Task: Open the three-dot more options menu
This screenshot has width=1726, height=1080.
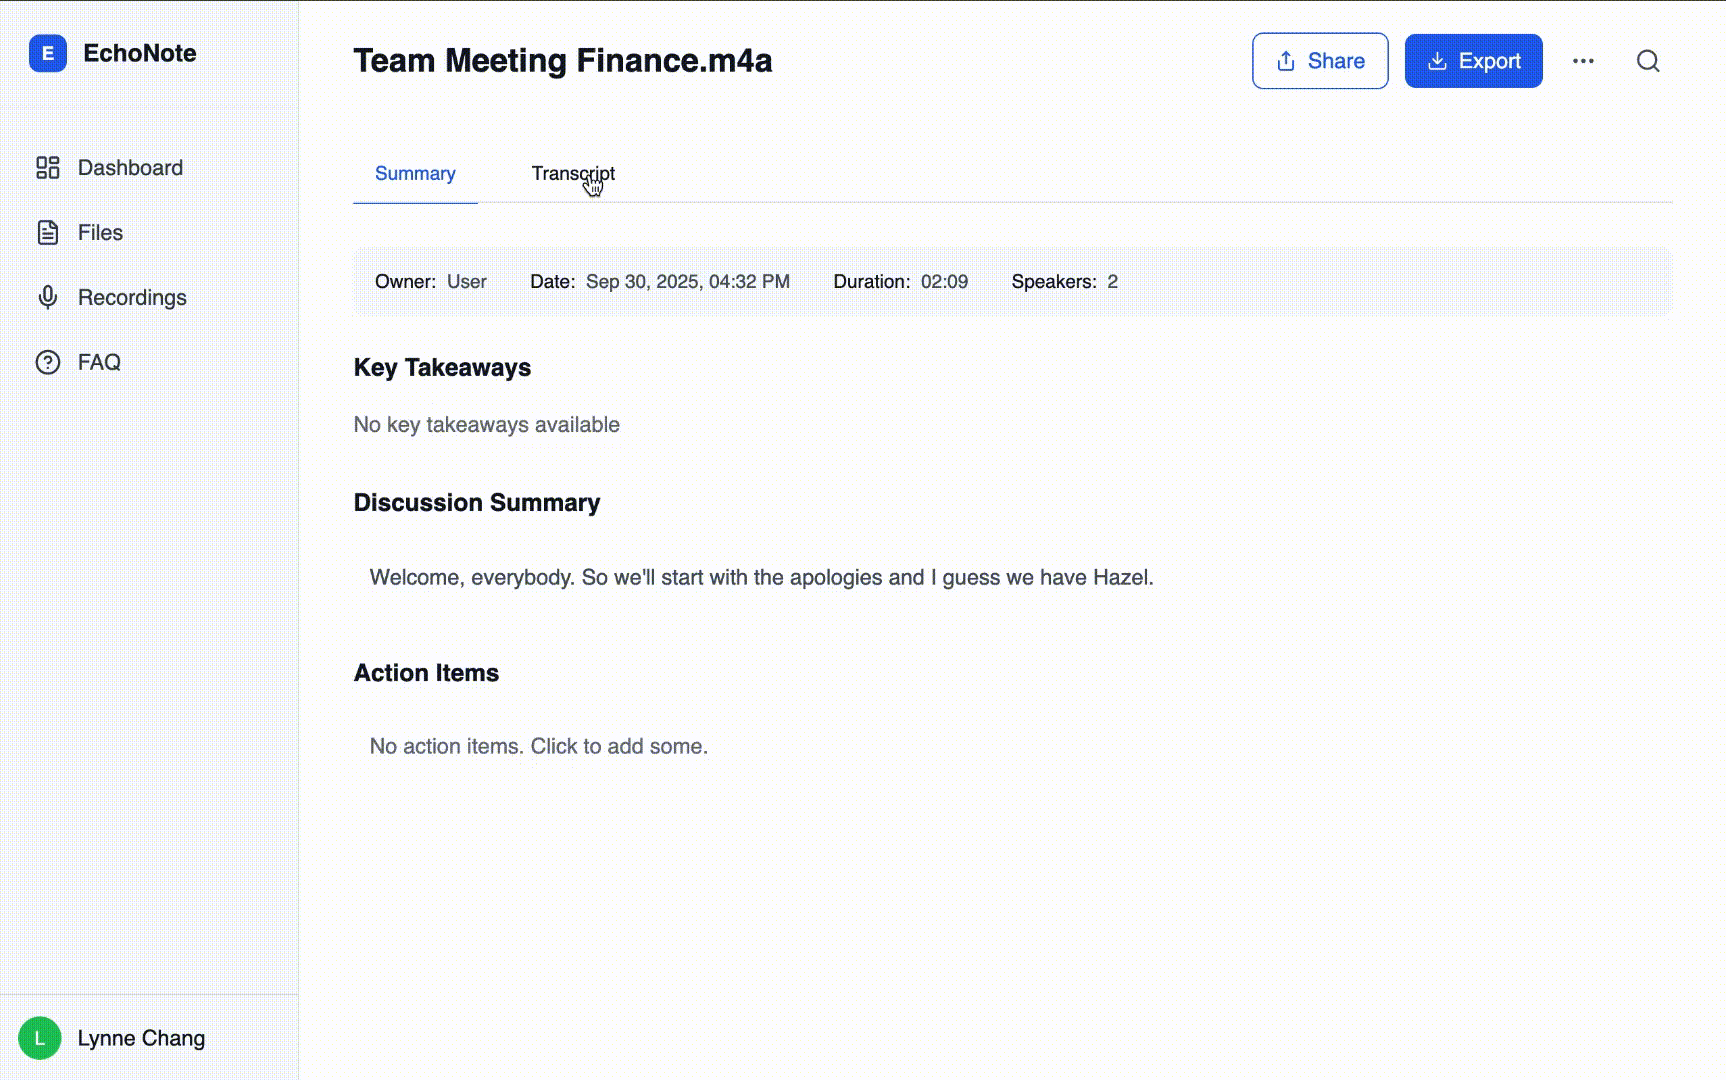Action: 1583,61
